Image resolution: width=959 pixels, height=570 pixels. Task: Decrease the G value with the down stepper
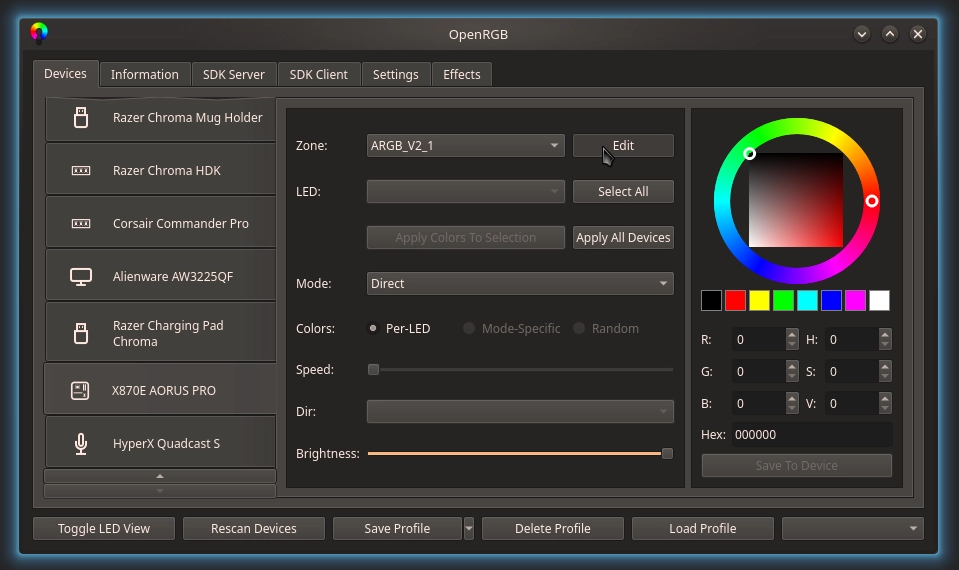792,377
